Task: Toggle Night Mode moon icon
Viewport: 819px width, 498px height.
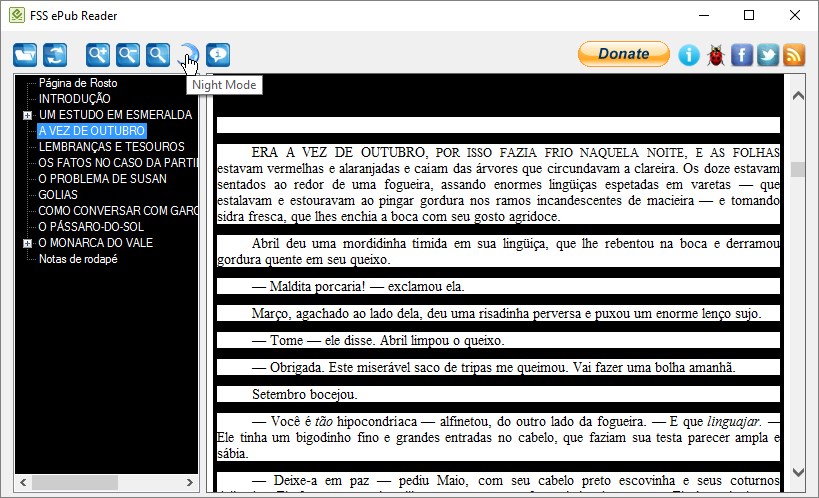Action: coord(188,55)
